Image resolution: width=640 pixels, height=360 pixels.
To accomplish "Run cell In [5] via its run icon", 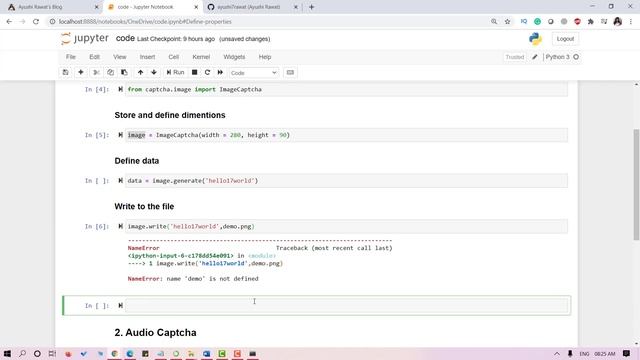I will (x=120, y=135).
